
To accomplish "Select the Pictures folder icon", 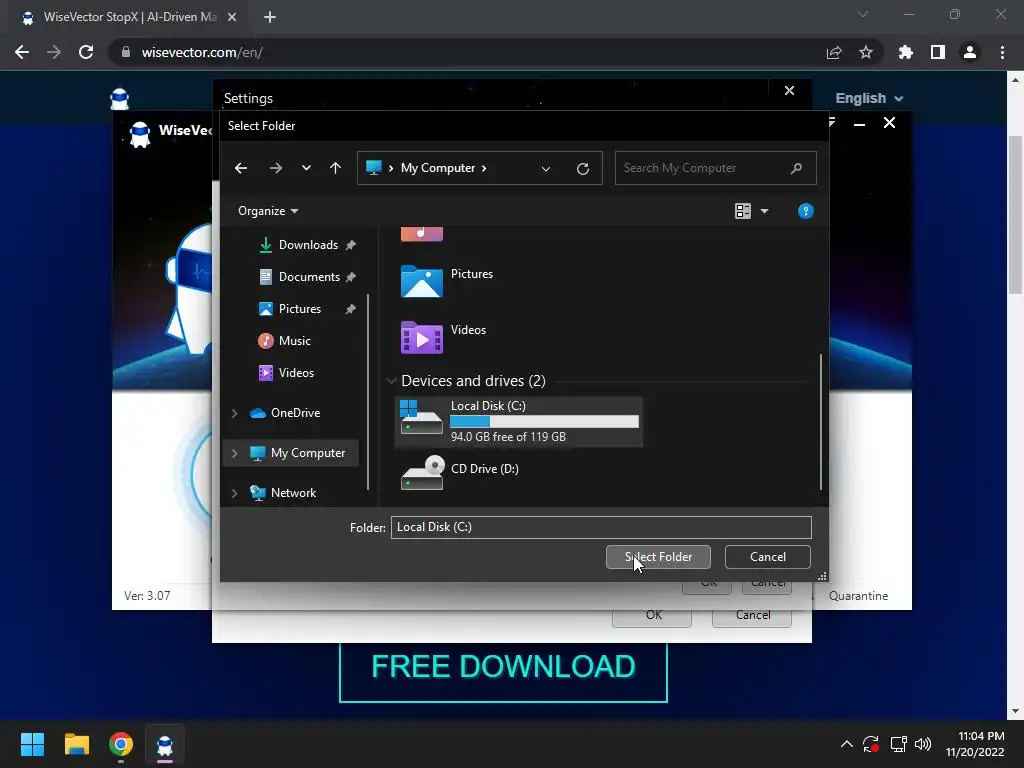I will pyautogui.click(x=421, y=281).
